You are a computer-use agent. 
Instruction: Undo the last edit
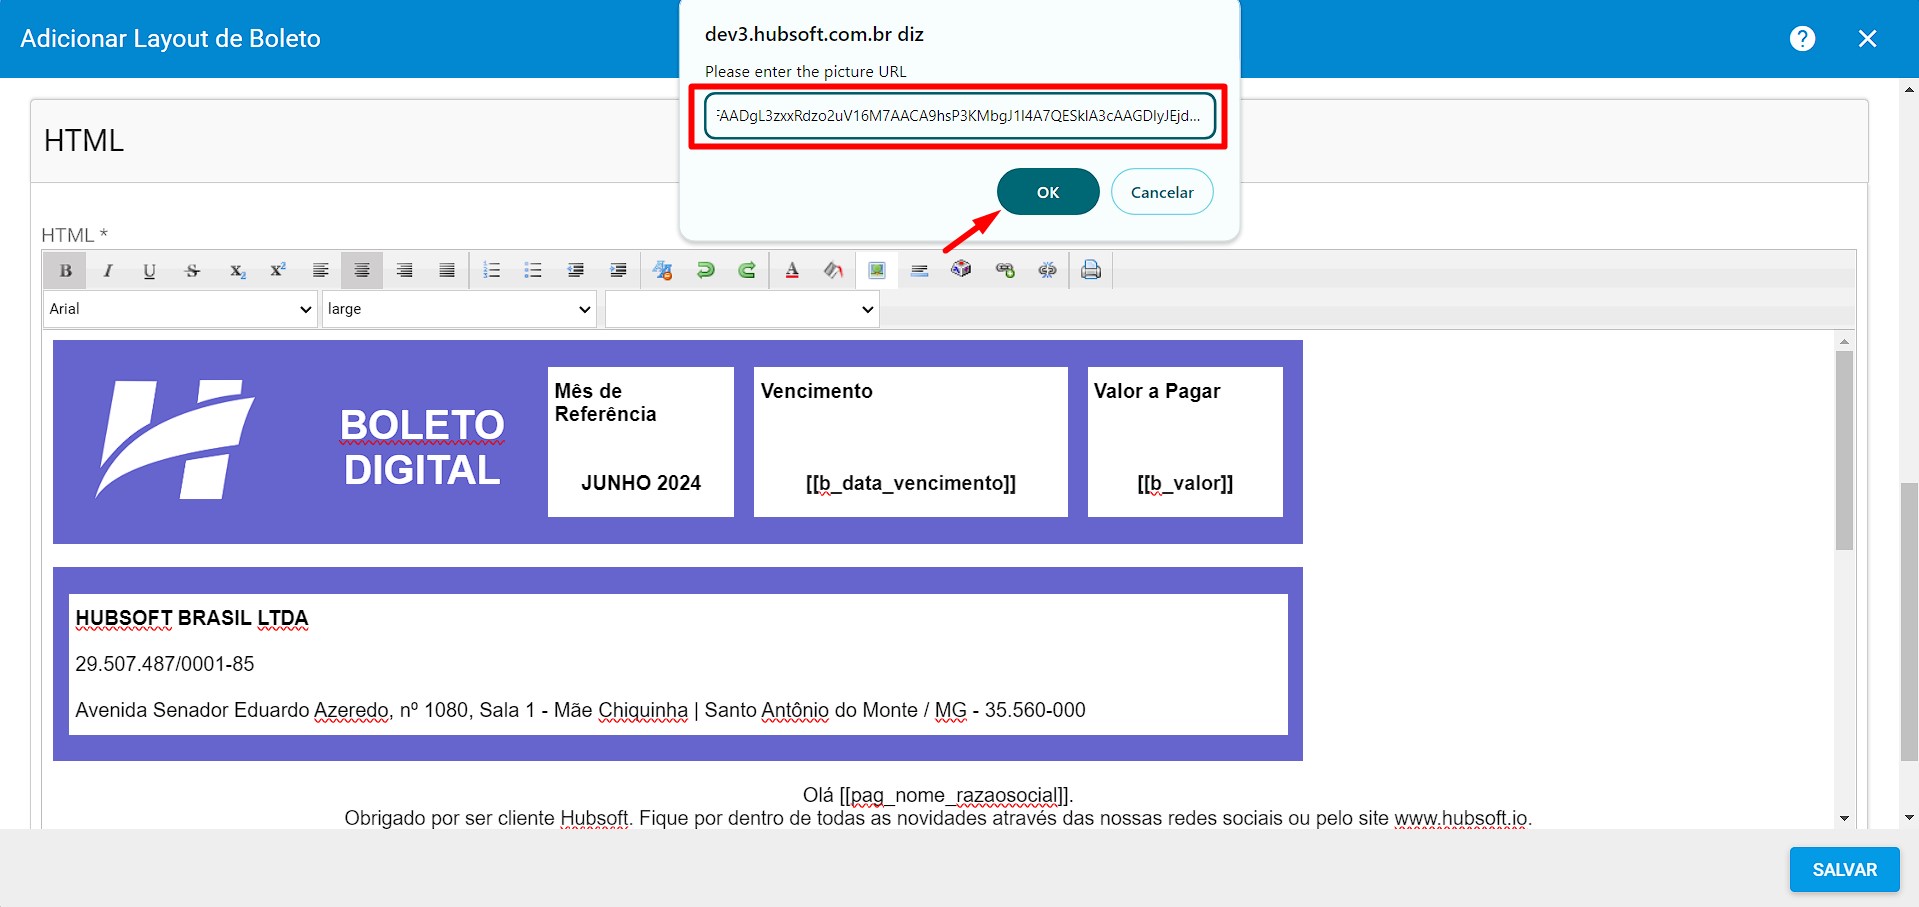point(705,270)
